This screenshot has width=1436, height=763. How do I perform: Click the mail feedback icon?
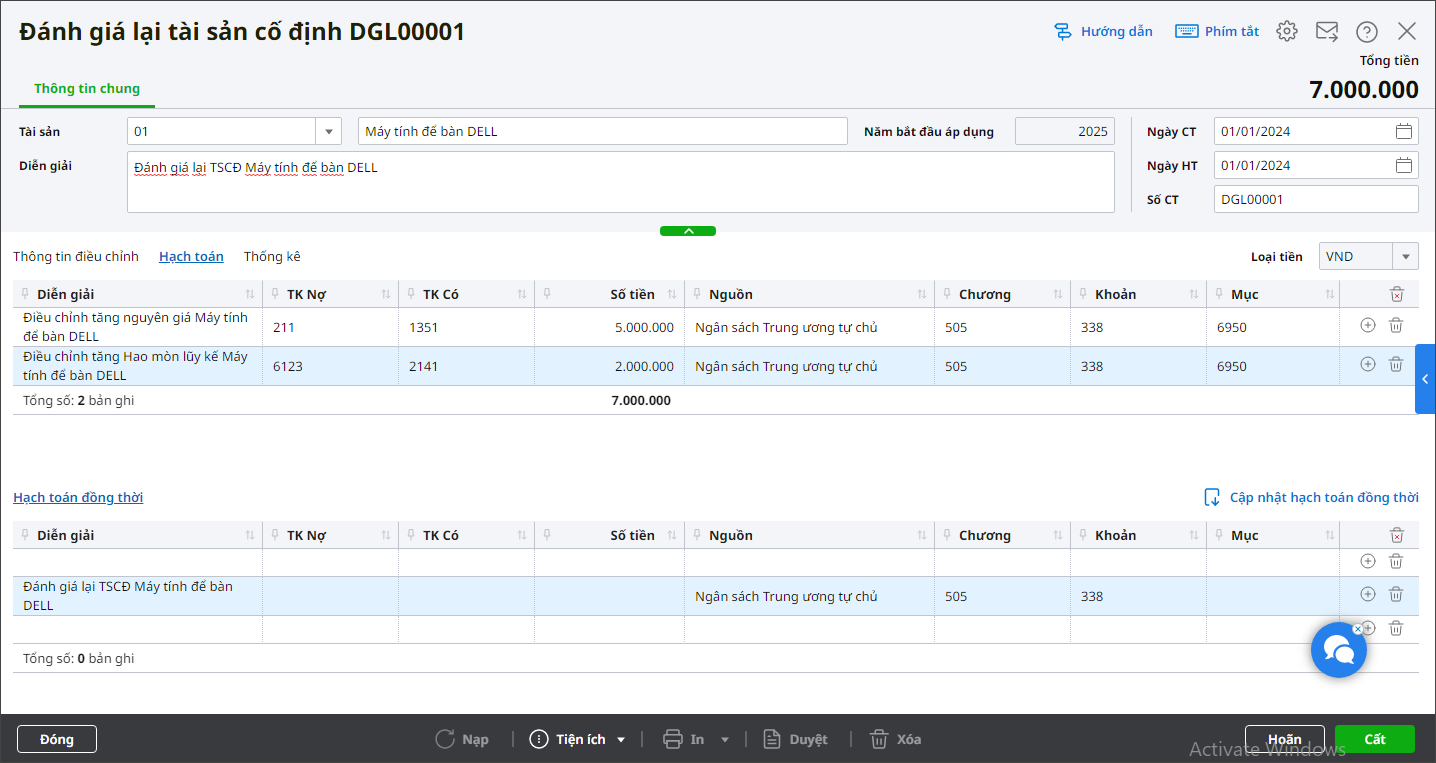1327,31
